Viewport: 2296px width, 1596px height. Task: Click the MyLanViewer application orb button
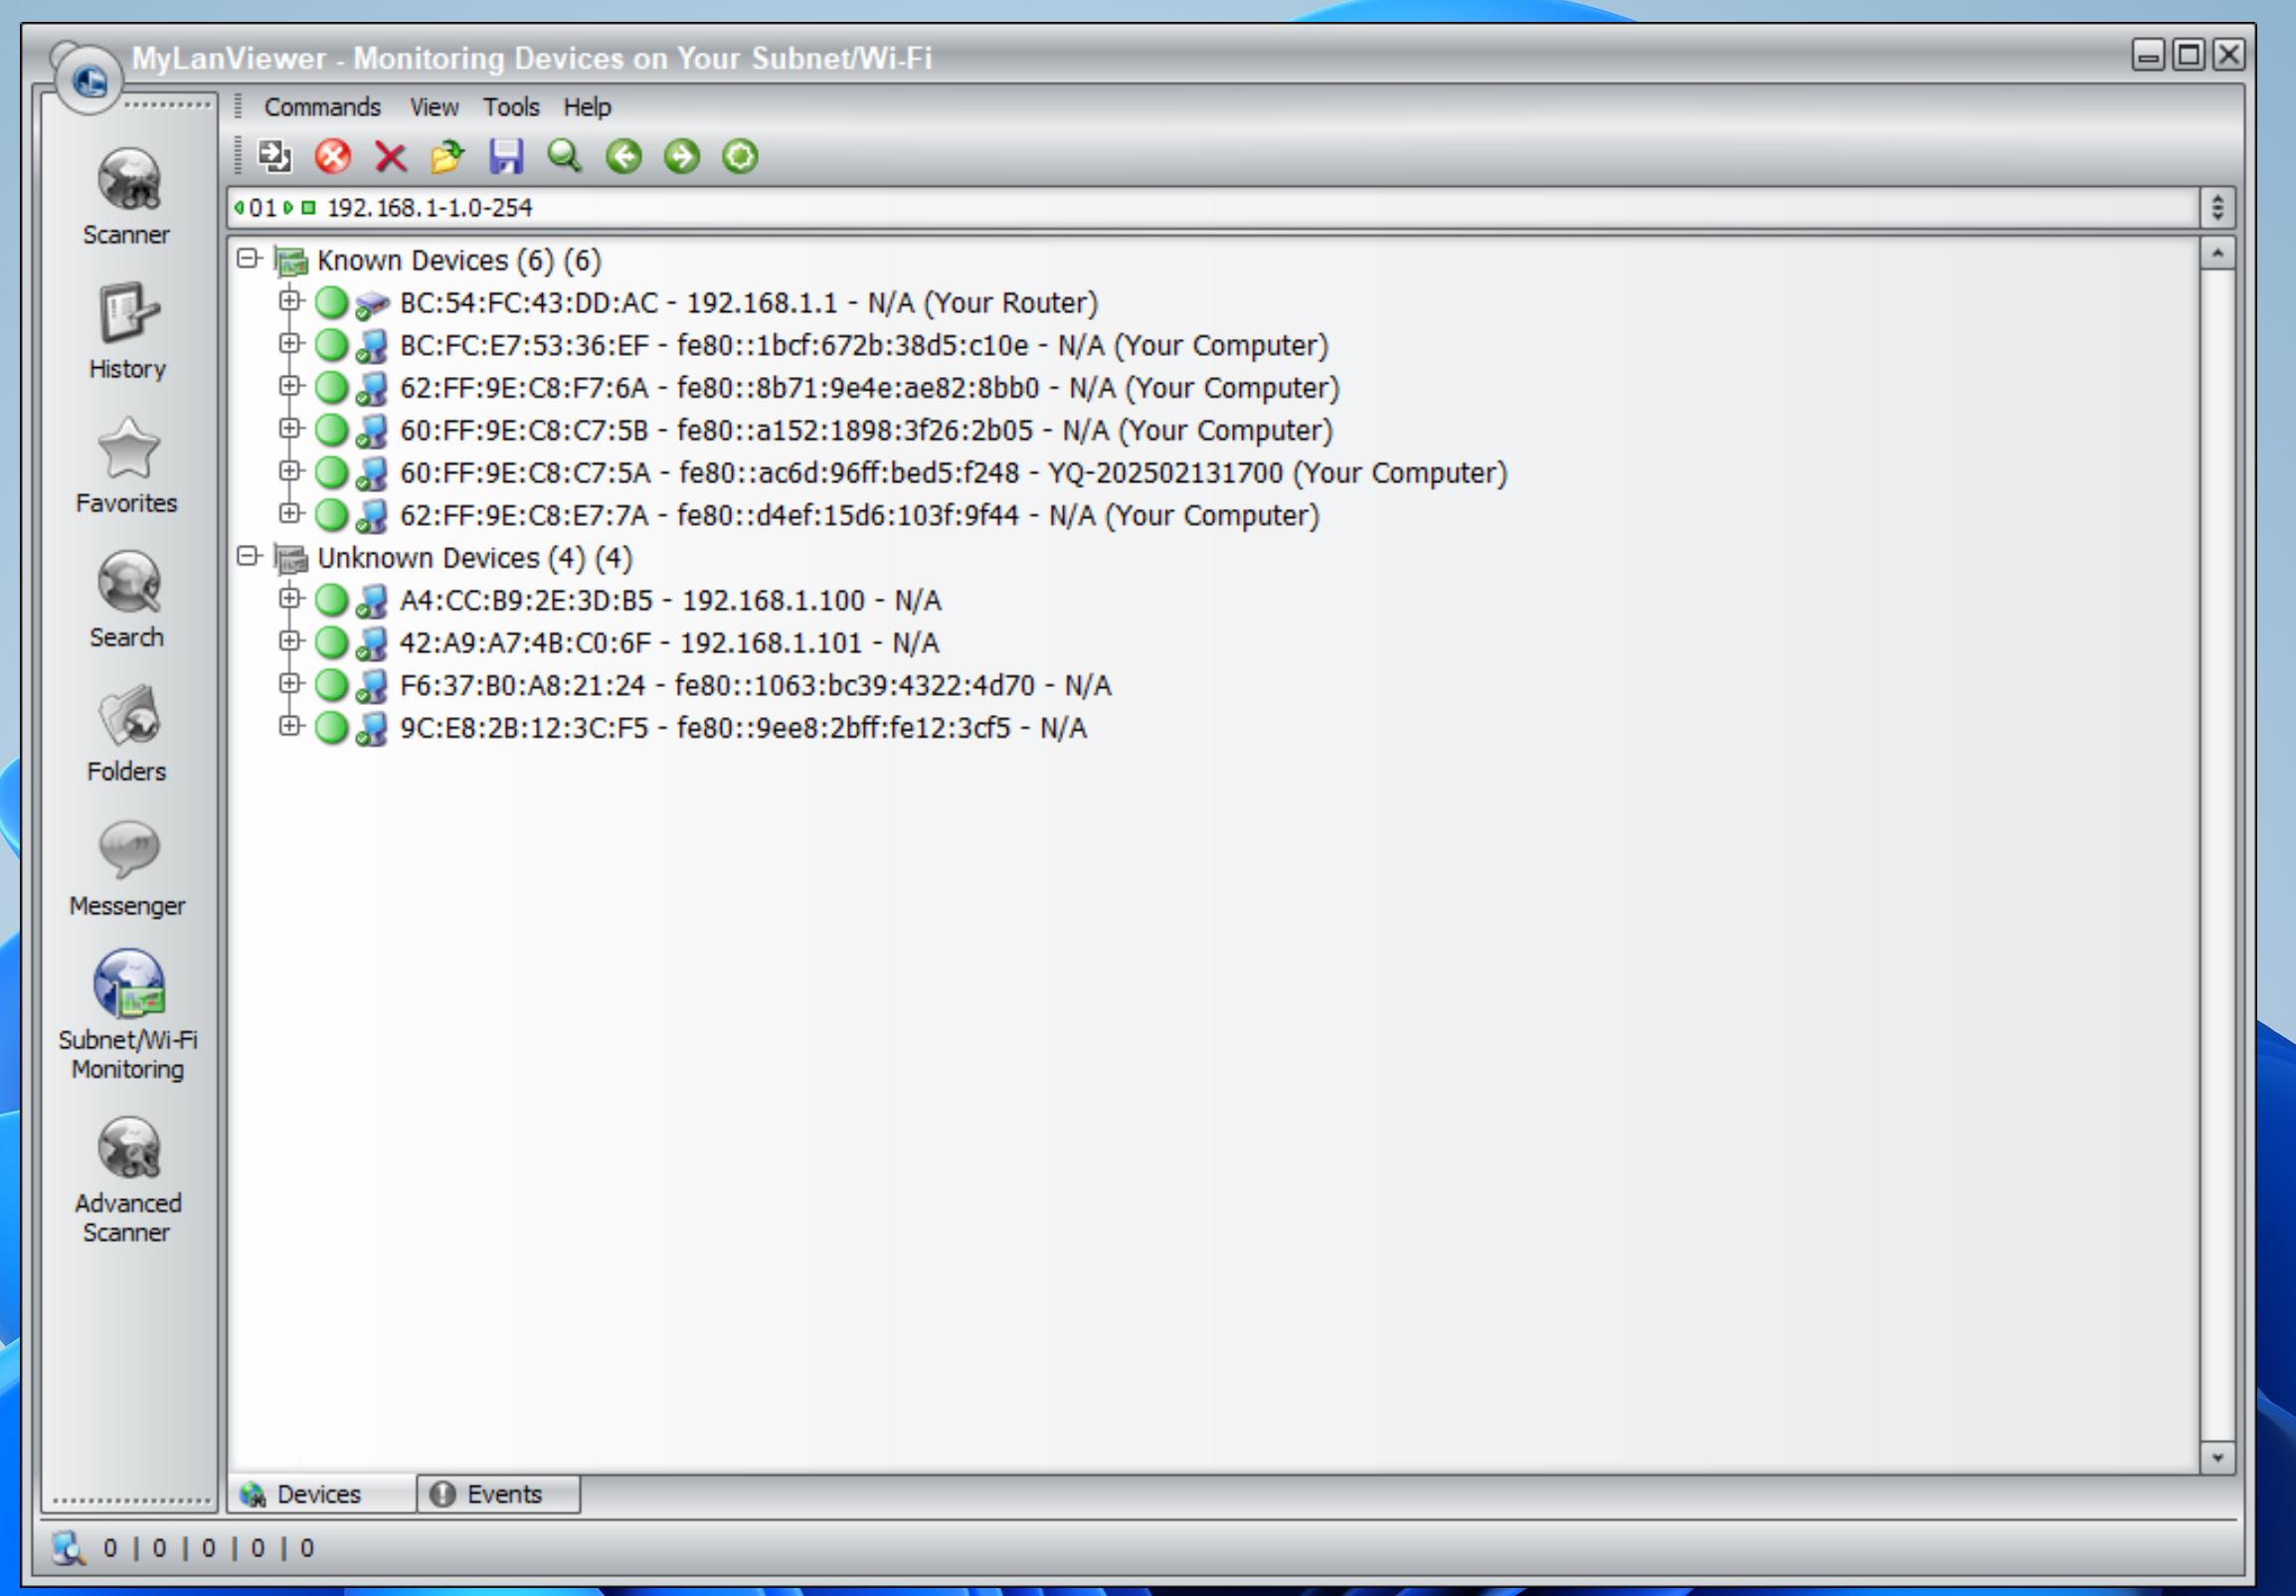point(88,78)
